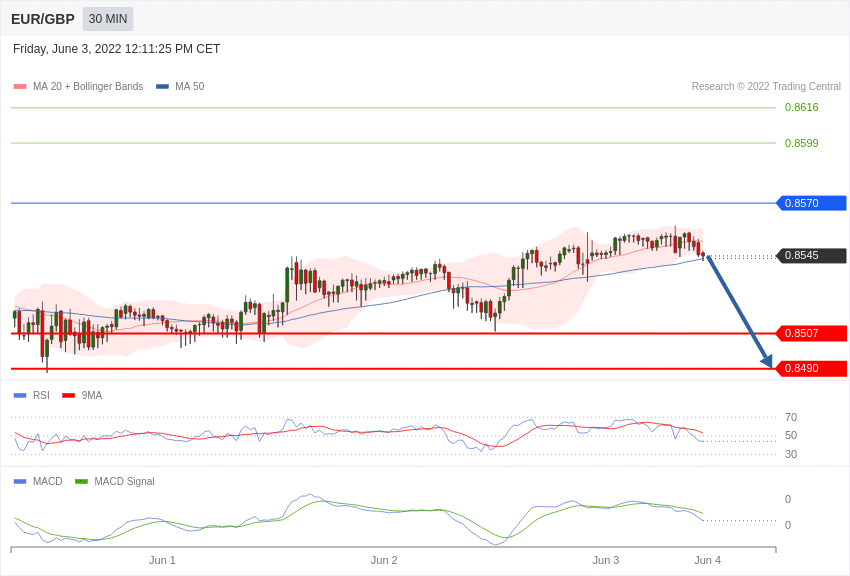Image resolution: width=850 pixels, height=576 pixels.
Task: Select the 0.8570 pivot price tag
Action: pos(812,203)
